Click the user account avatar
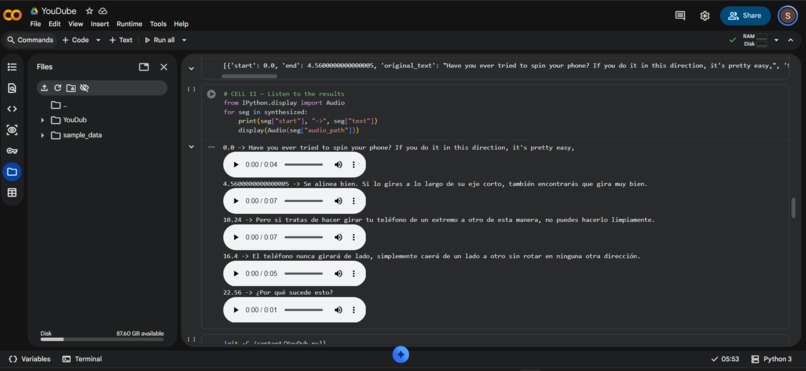This screenshot has height=371, width=806. 787,15
